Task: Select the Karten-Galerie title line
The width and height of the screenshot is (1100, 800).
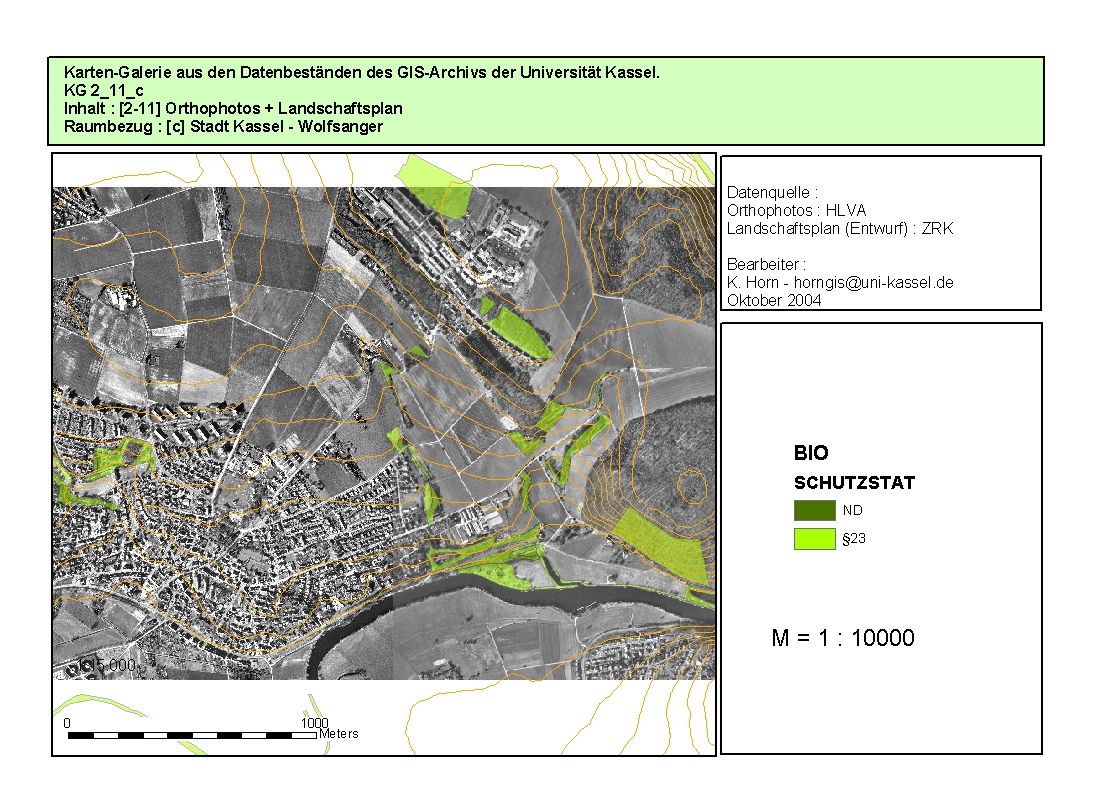Action: [x=361, y=73]
